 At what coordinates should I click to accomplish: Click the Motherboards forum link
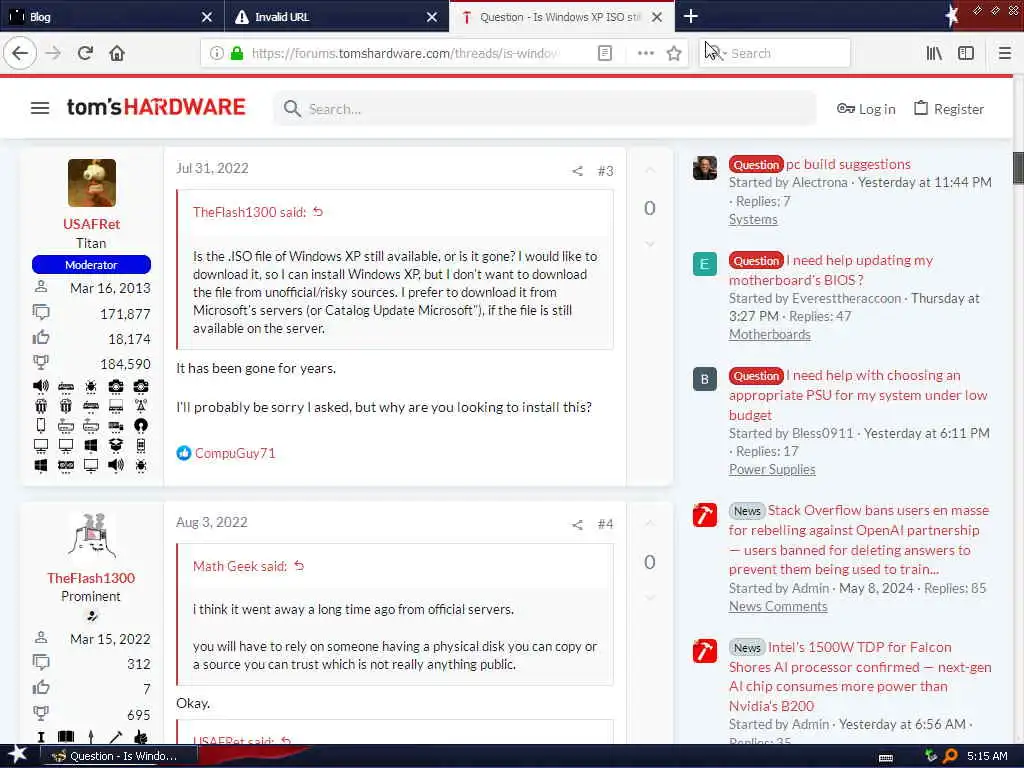coord(769,334)
